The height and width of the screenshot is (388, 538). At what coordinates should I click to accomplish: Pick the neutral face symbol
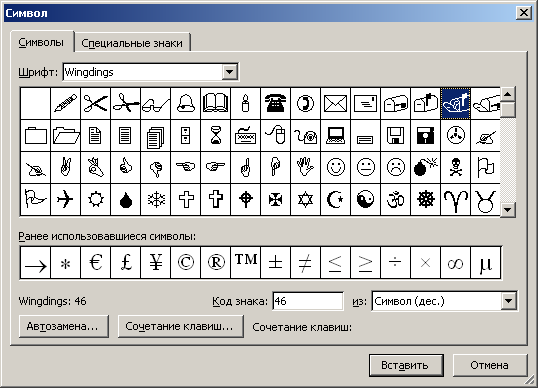(366, 167)
